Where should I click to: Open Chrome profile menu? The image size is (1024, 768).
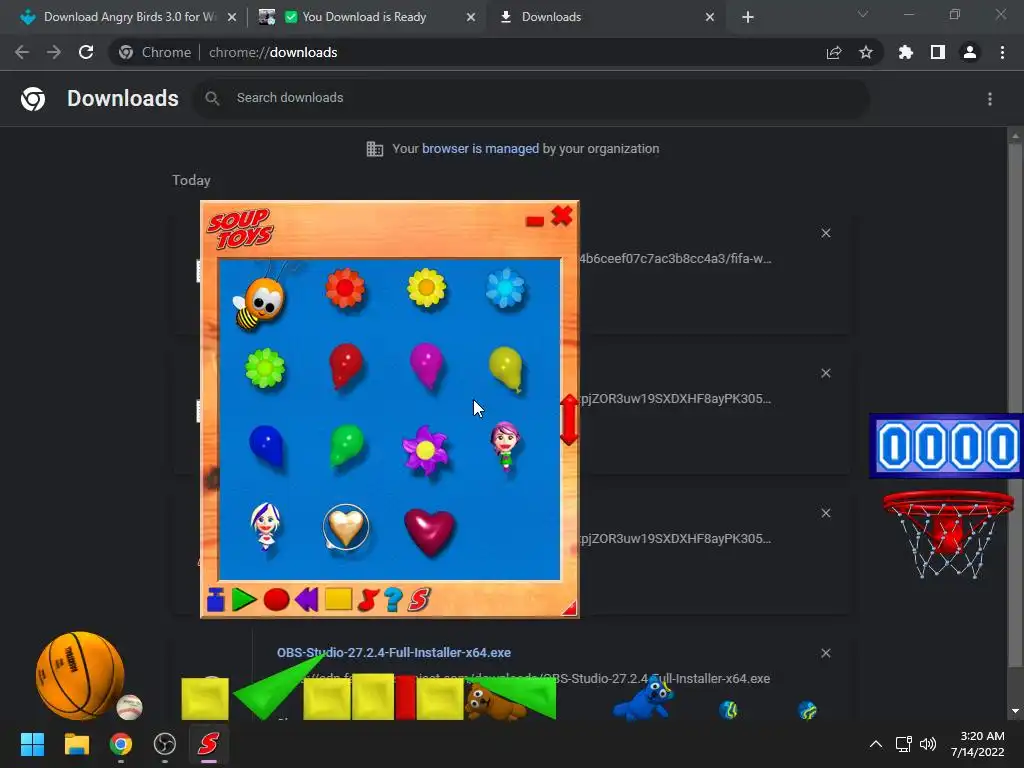970,52
